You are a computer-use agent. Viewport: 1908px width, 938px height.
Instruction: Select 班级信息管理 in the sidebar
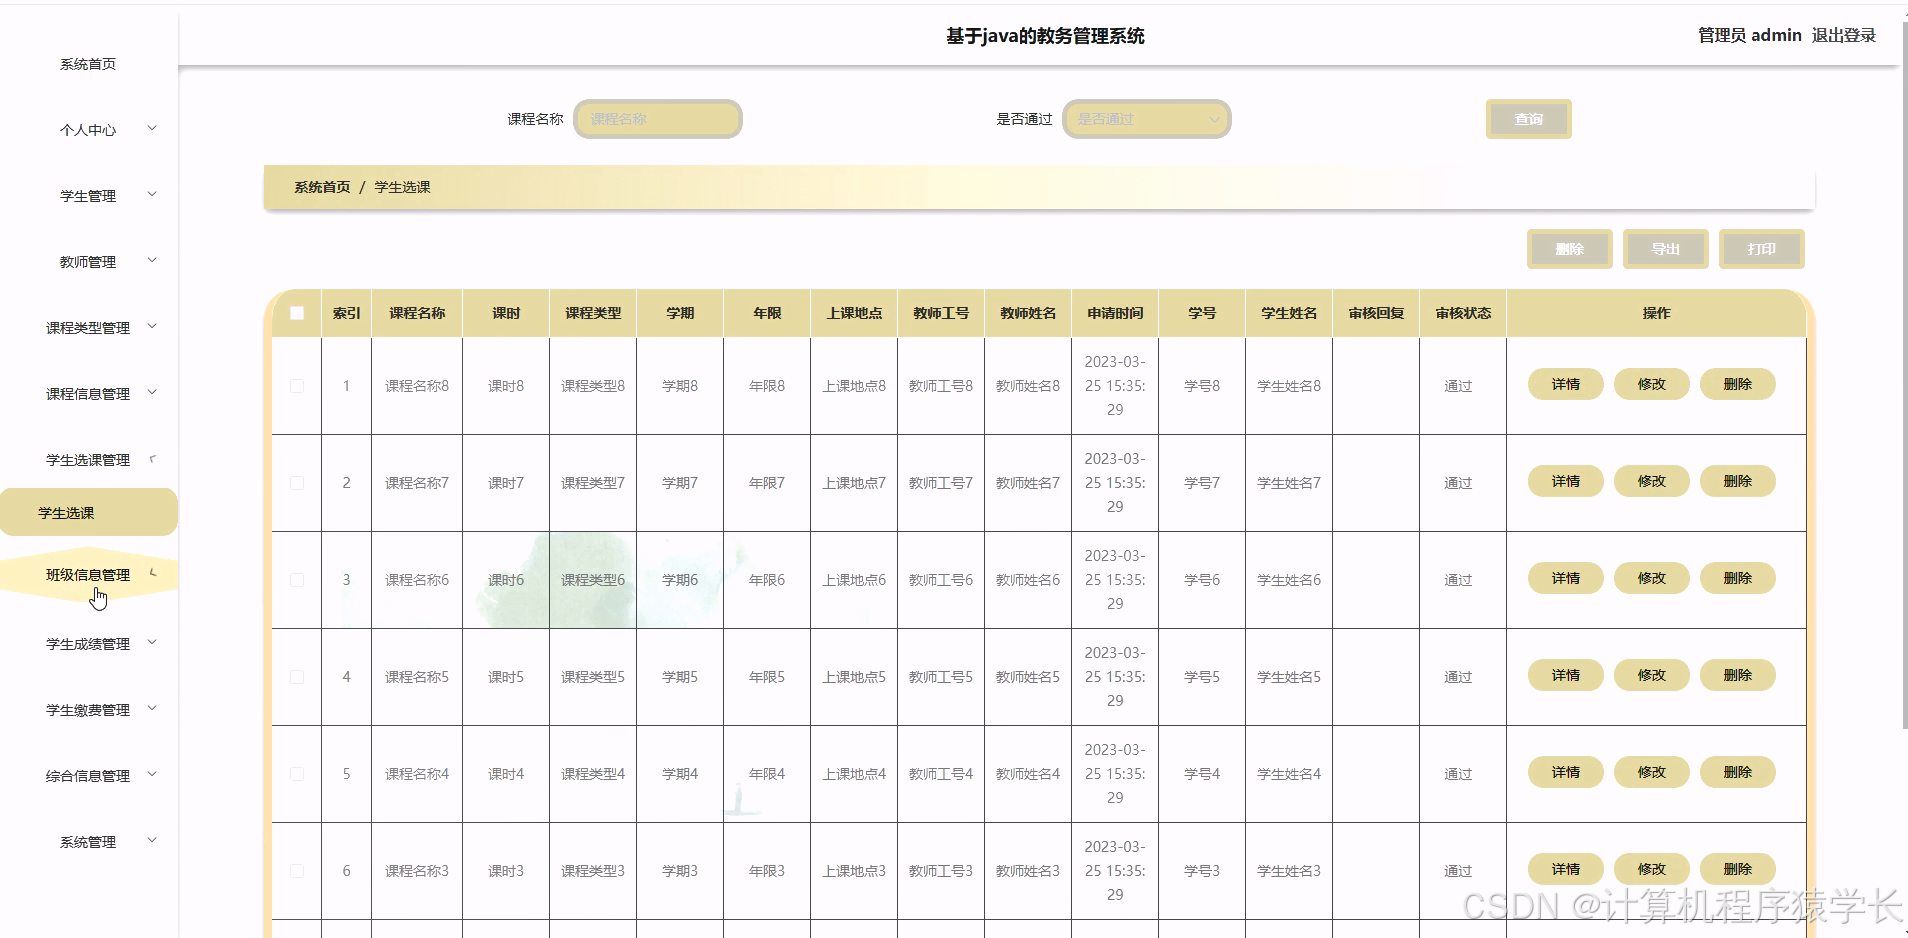coord(89,574)
